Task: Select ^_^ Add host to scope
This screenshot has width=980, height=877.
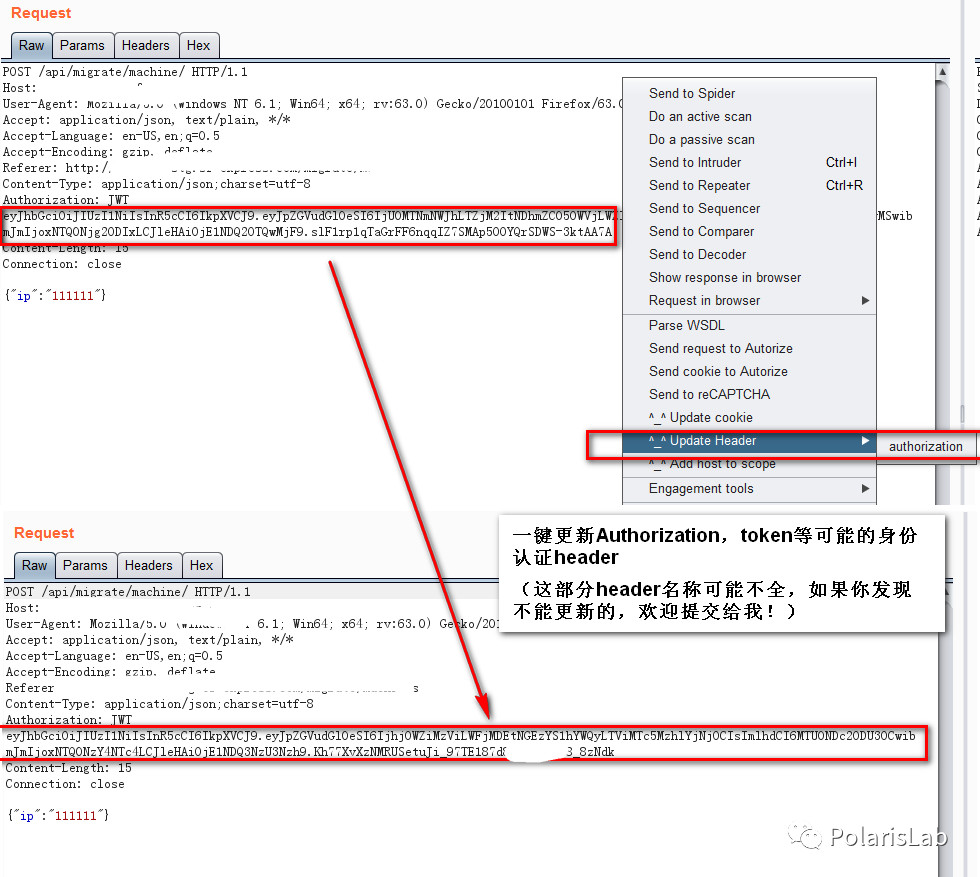Action: point(749,464)
